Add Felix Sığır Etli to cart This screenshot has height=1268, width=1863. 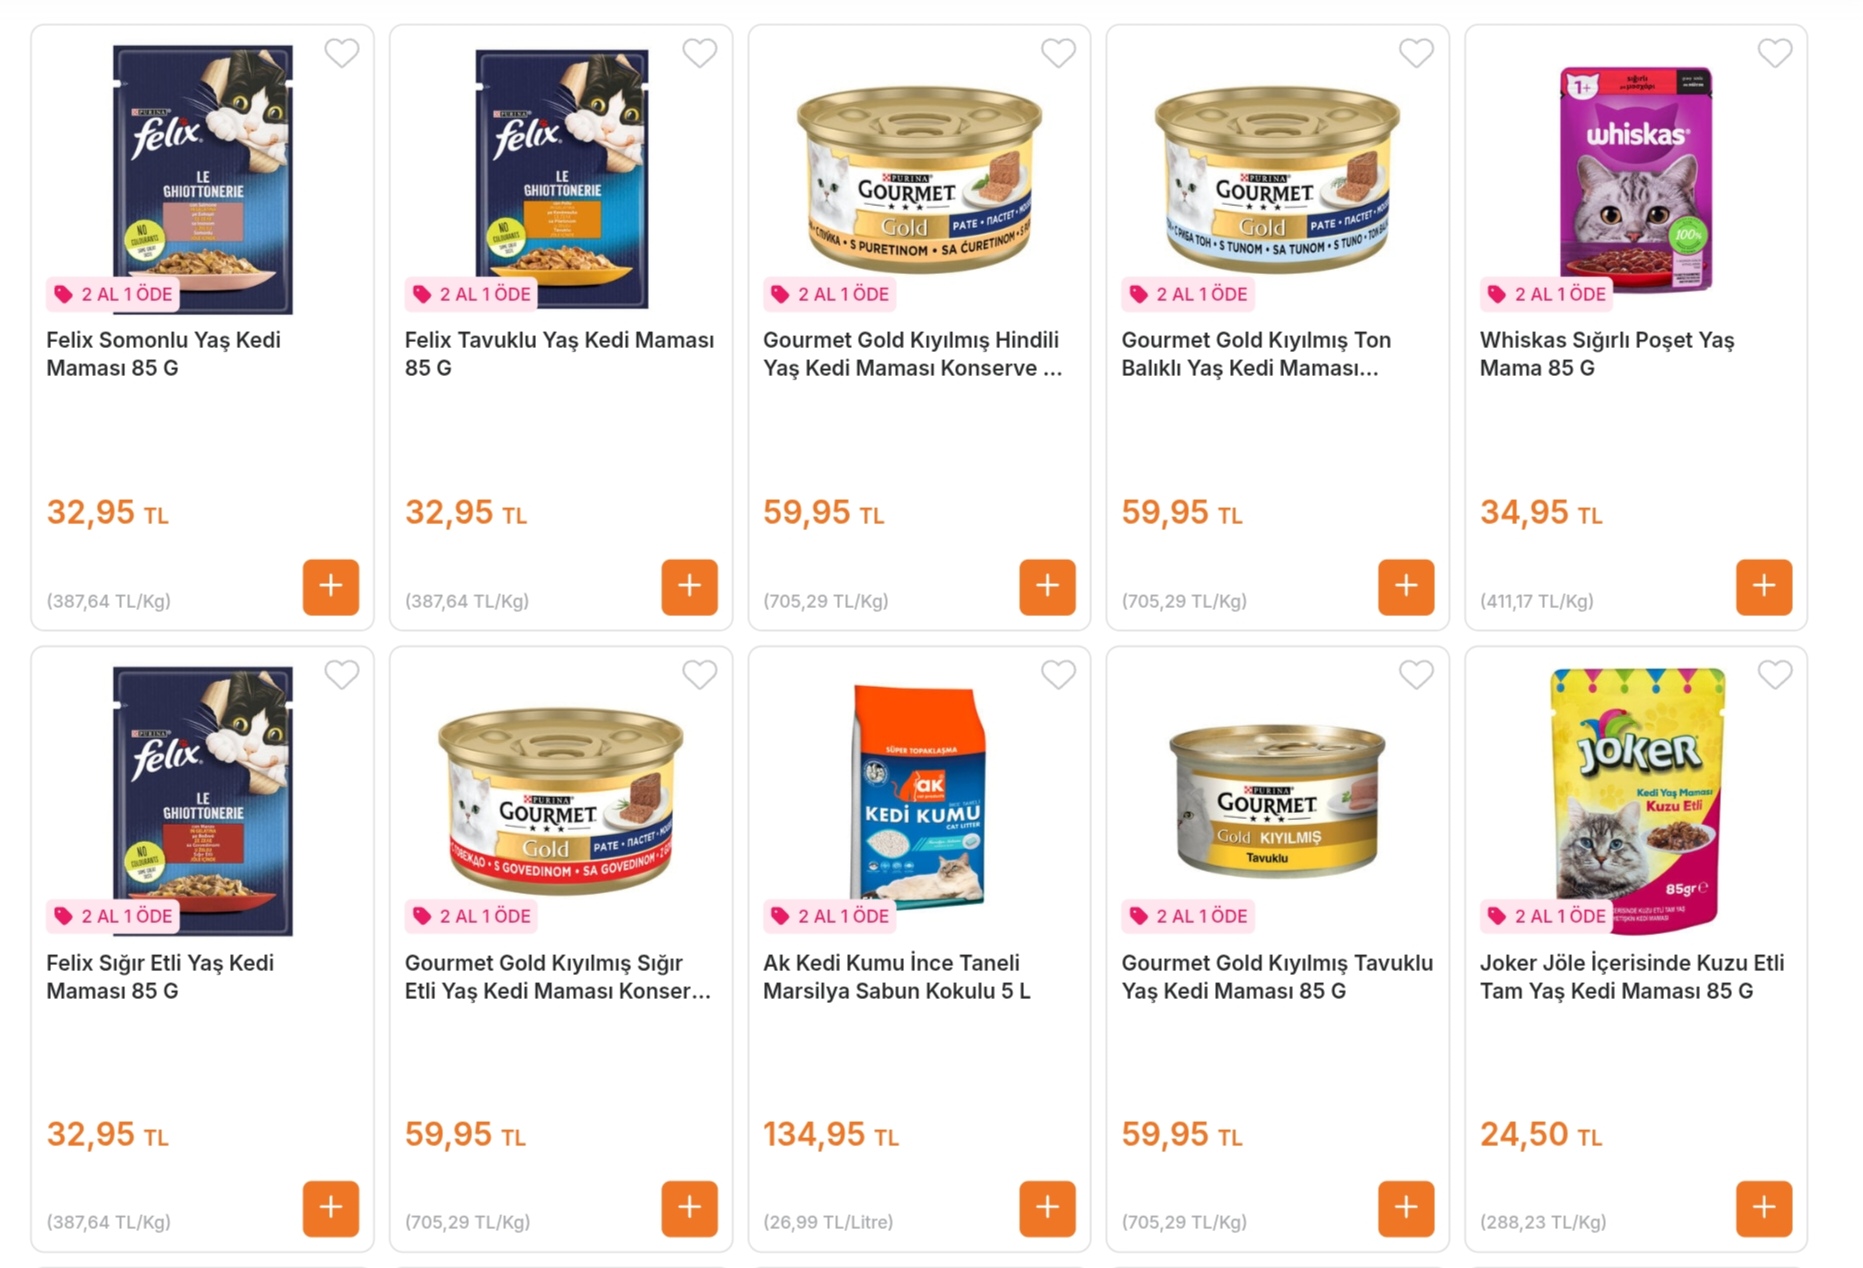tap(331, 1208)
